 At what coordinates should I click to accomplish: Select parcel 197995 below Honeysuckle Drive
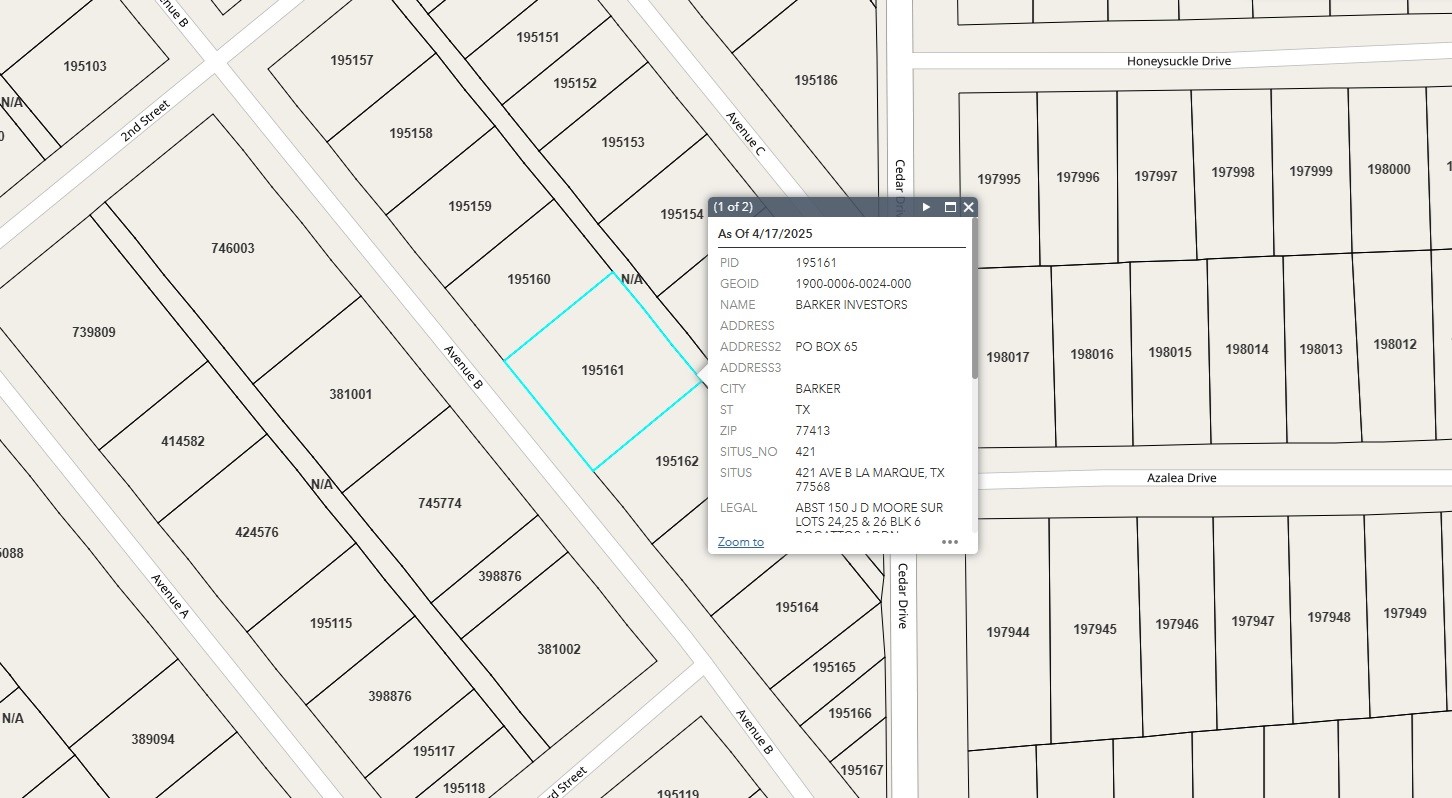click(999, 180)
